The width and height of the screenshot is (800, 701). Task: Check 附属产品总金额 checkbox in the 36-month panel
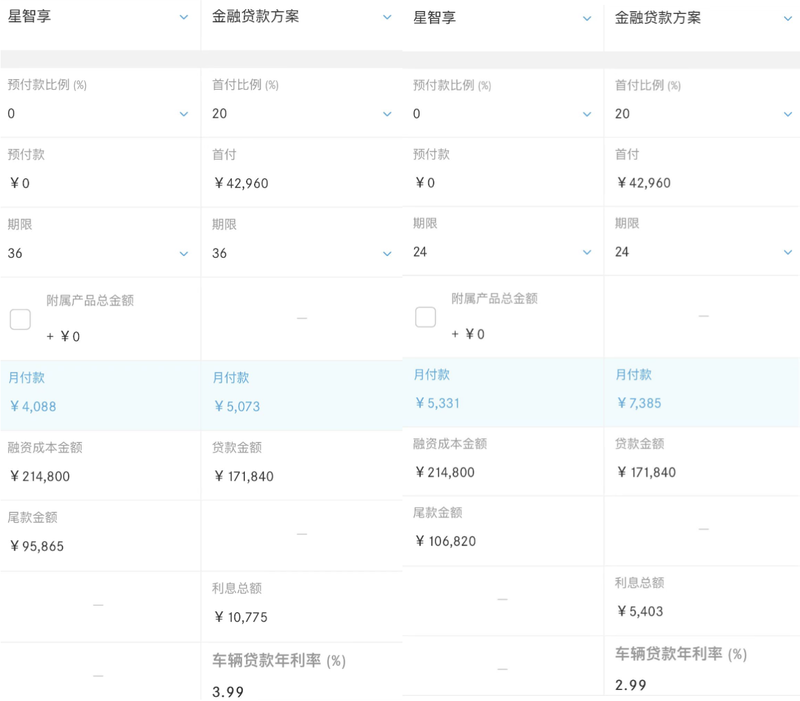tap(20, 319)
